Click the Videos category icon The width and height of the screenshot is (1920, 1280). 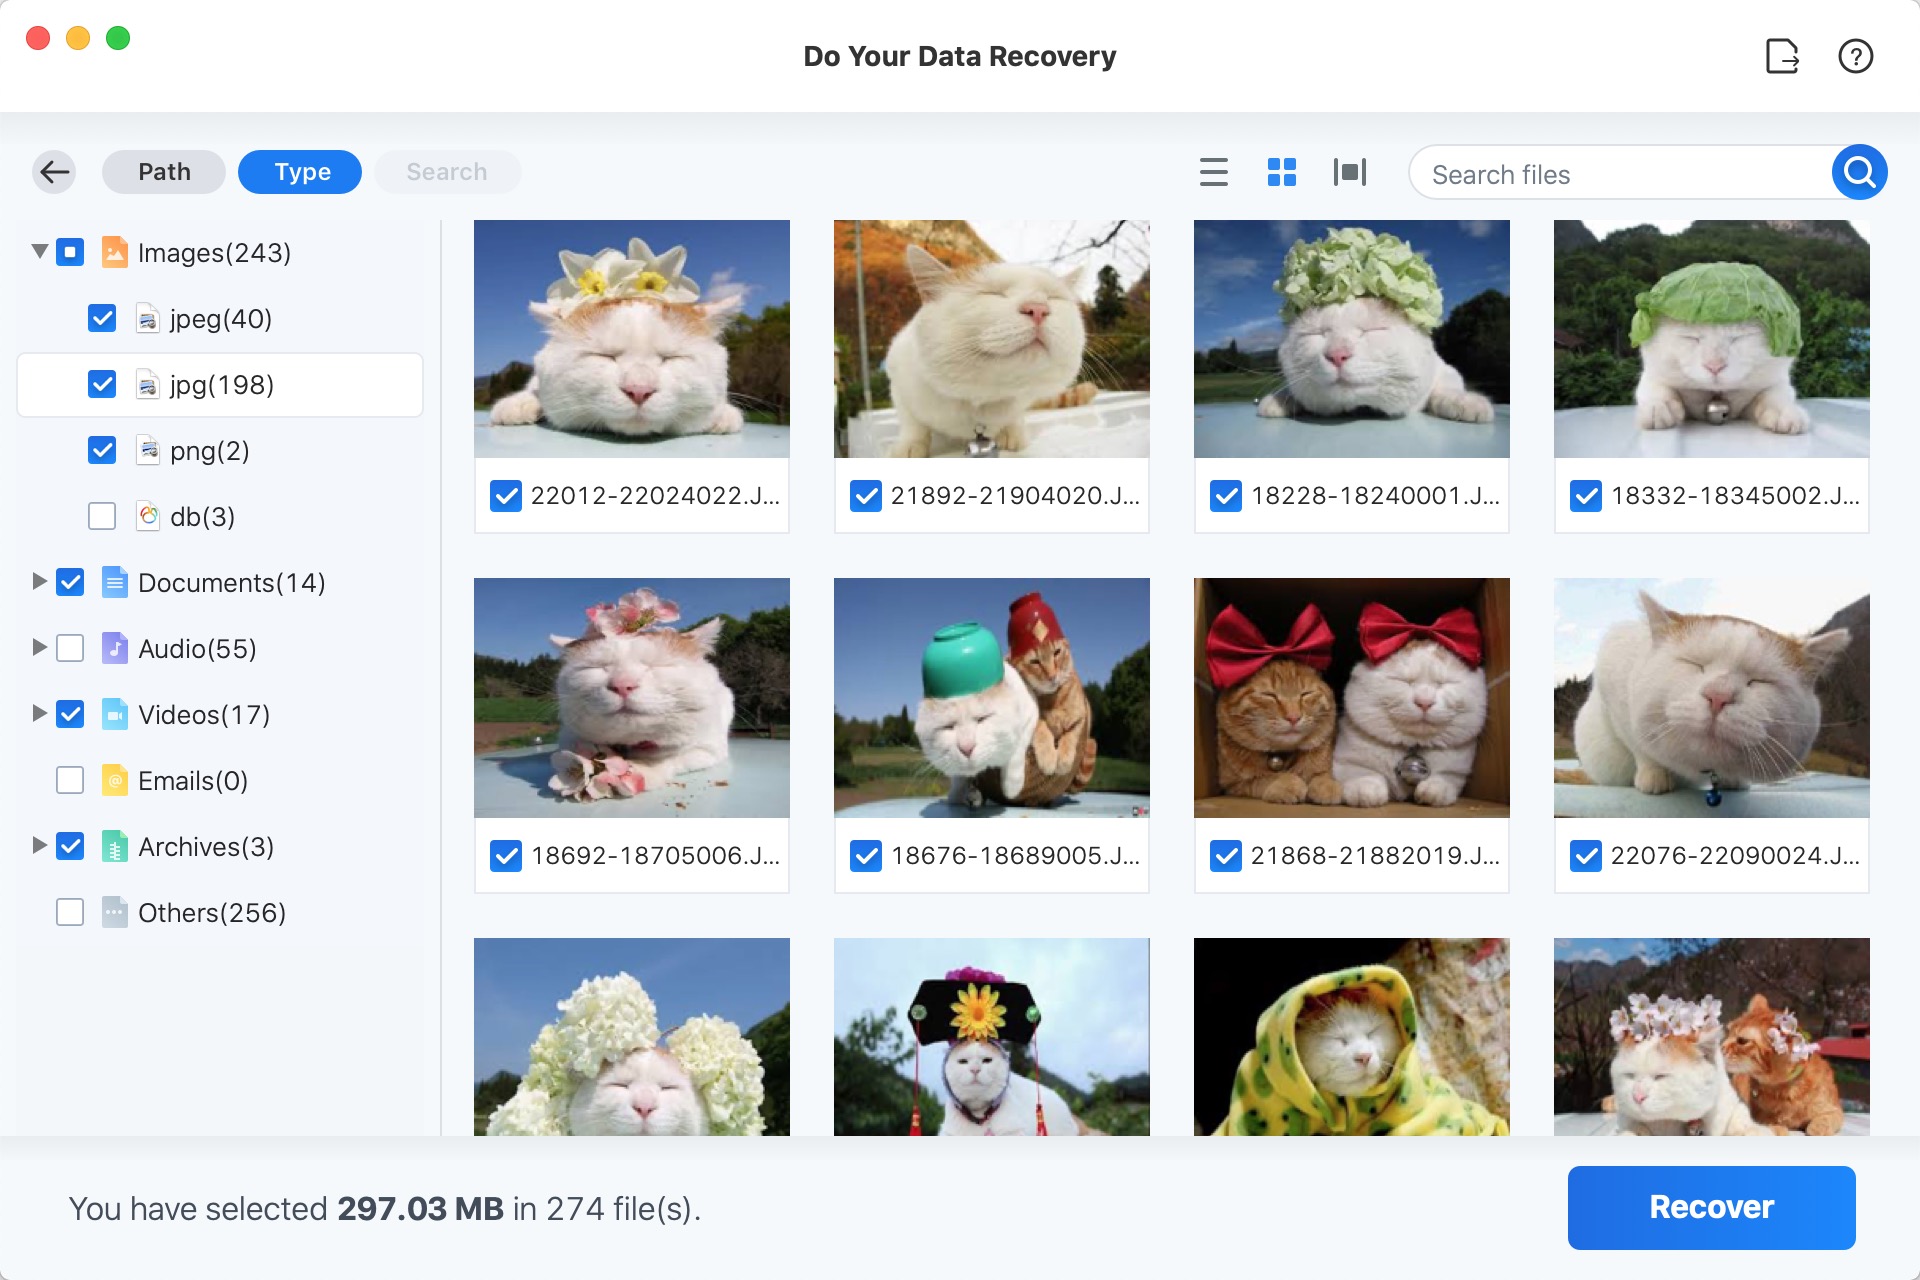(115, 714)
